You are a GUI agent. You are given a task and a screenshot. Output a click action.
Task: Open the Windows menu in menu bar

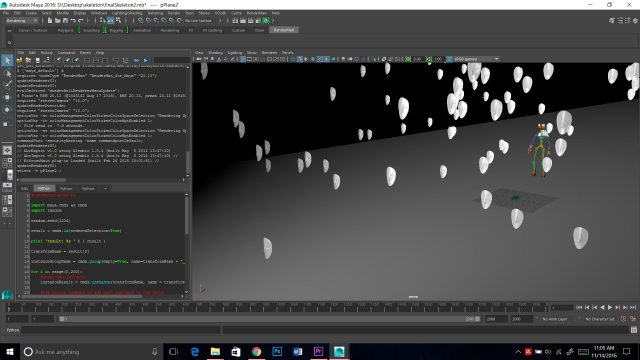pyautogui.click(x=99, y=13)
